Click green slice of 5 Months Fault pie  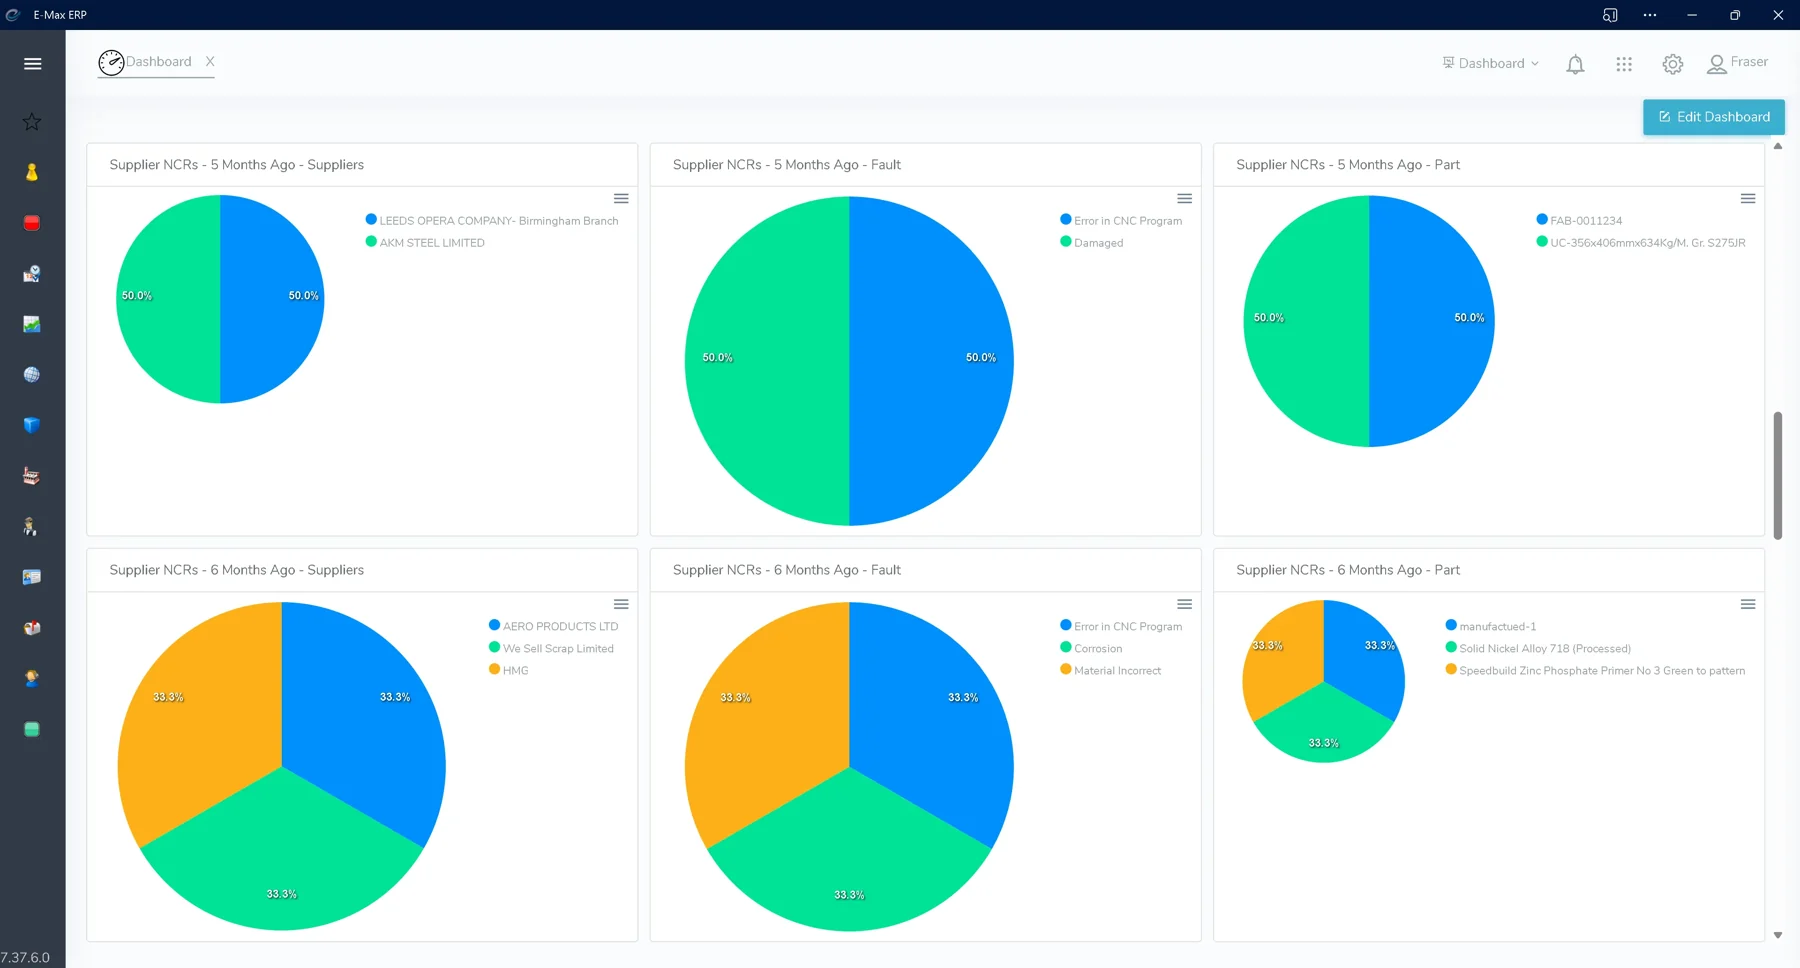(767, 360)
